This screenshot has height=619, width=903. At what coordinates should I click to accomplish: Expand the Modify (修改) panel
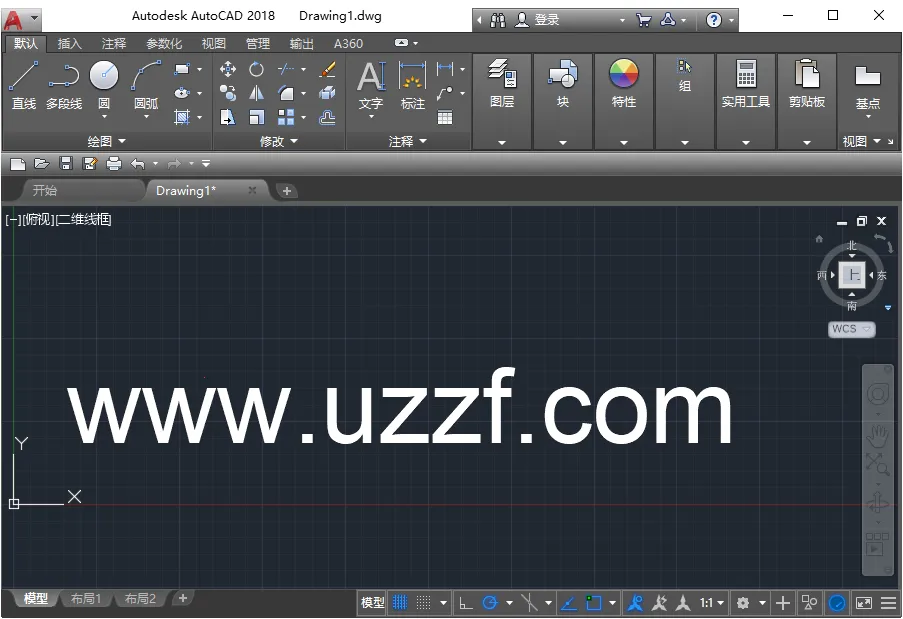coord(278,142)
